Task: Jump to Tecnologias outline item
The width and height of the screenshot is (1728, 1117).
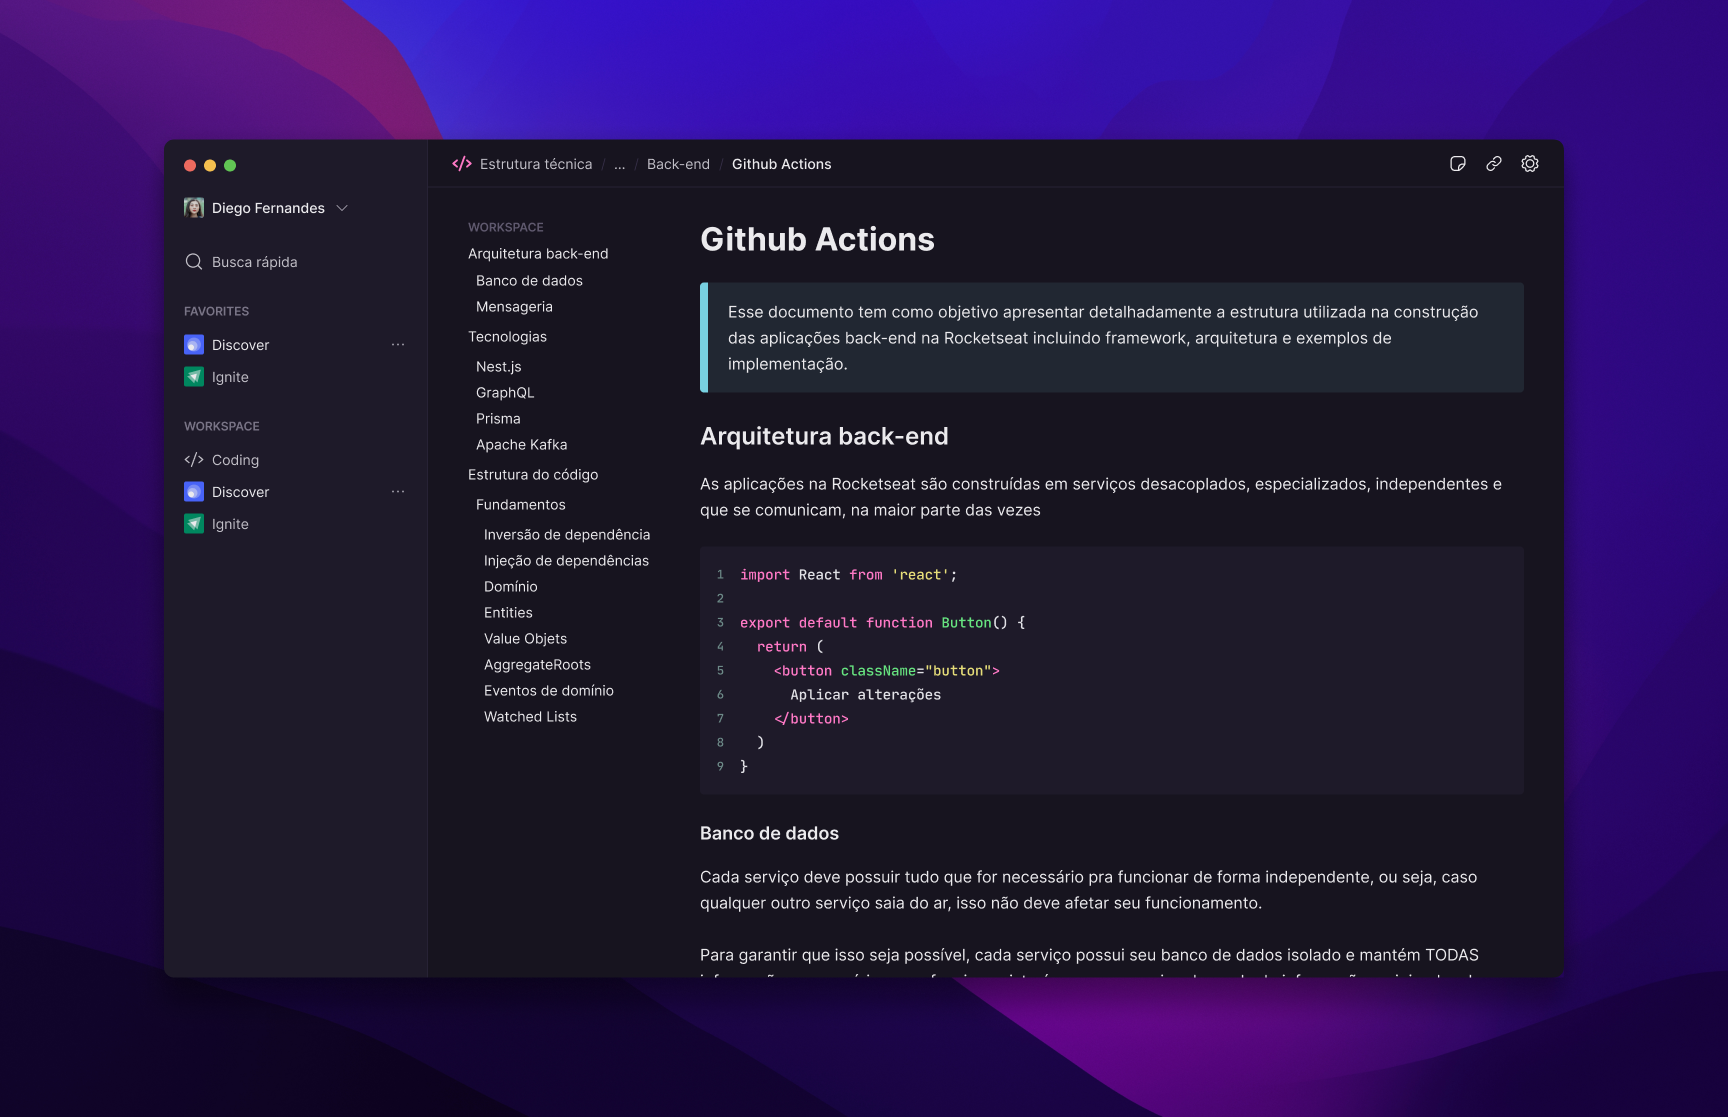Action: coord(507,337)
